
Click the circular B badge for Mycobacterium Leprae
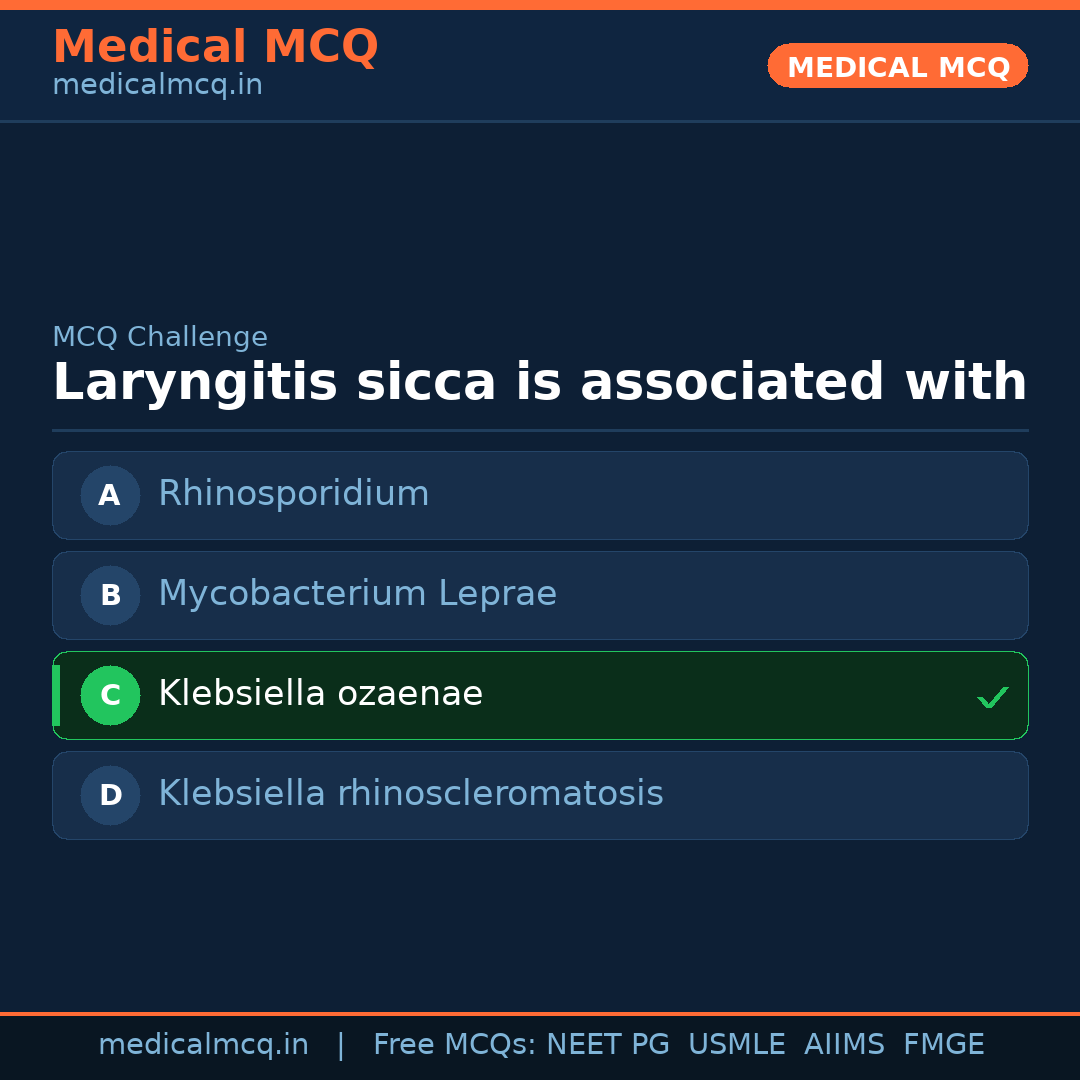pyautogui.click(x=110, y=595)
